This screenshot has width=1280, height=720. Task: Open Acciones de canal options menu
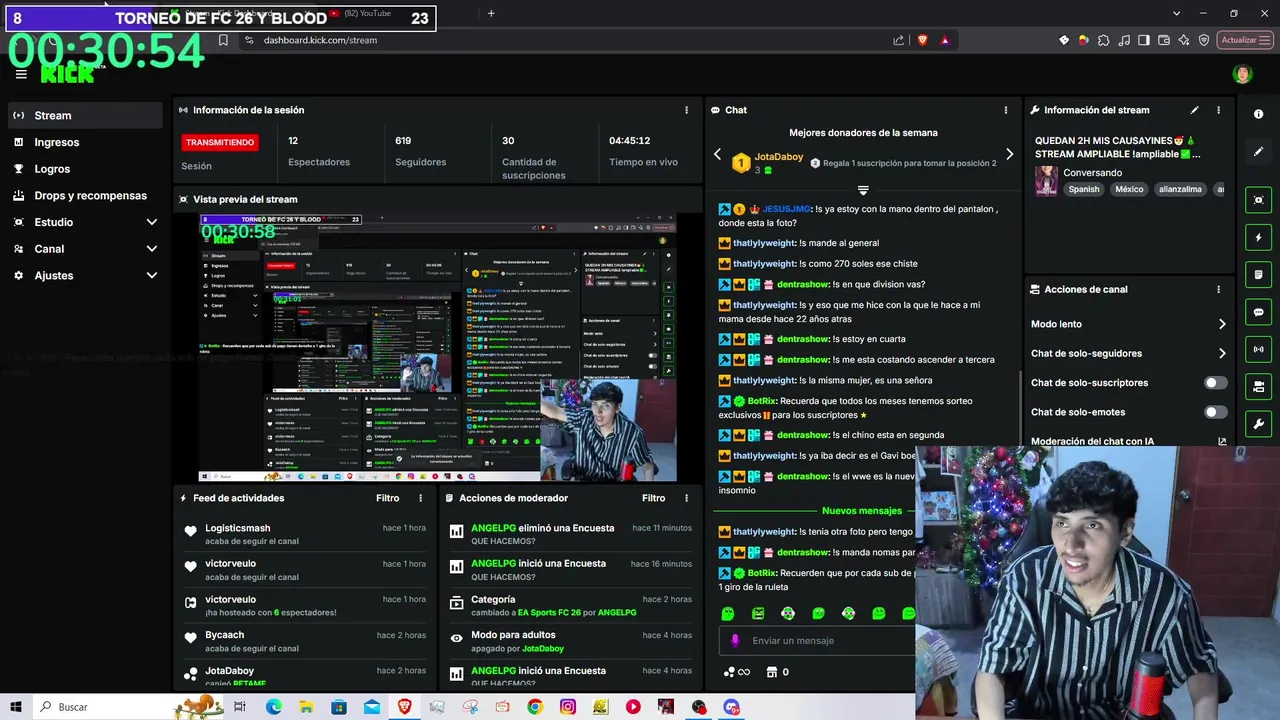point(1218,289)
